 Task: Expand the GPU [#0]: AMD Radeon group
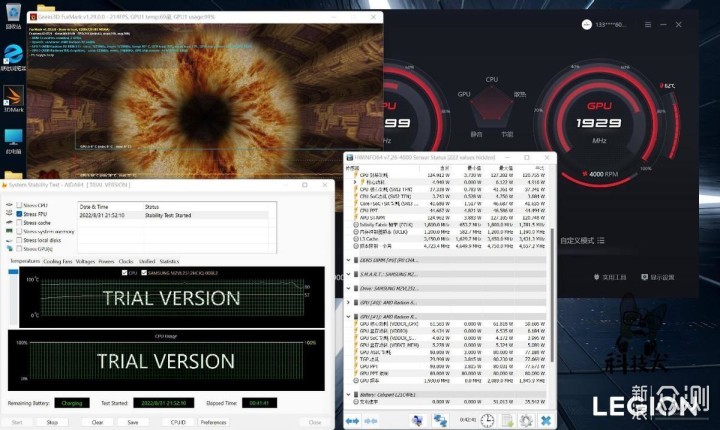point(349,303)
